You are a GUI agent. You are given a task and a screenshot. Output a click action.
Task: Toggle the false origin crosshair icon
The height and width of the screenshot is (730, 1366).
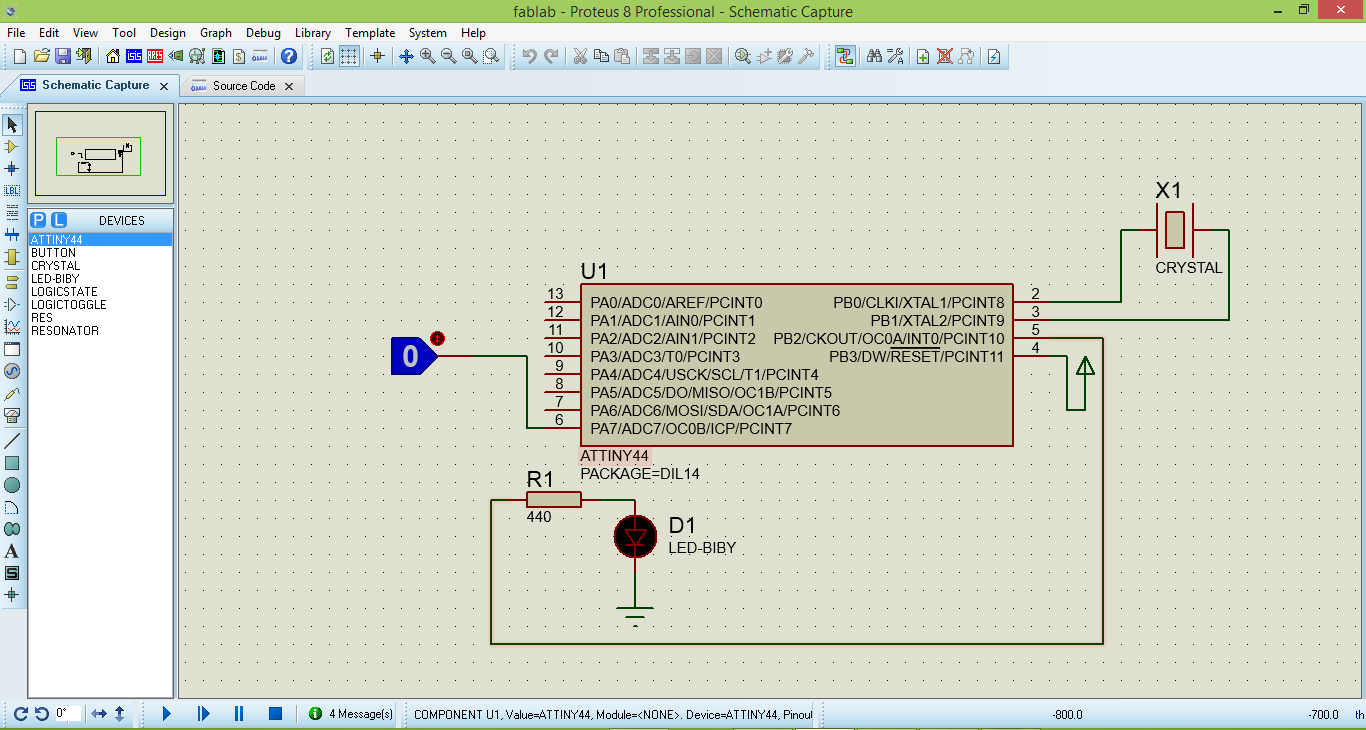click(377, 56)
